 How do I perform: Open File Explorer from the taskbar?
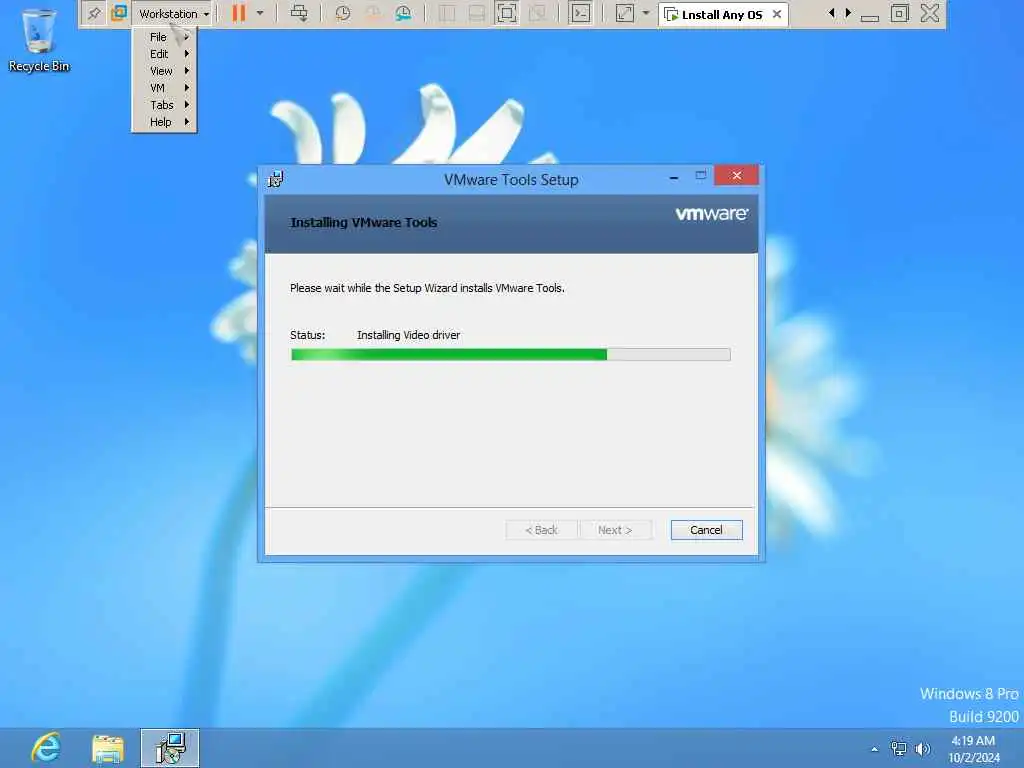click(x=108, y=748)
